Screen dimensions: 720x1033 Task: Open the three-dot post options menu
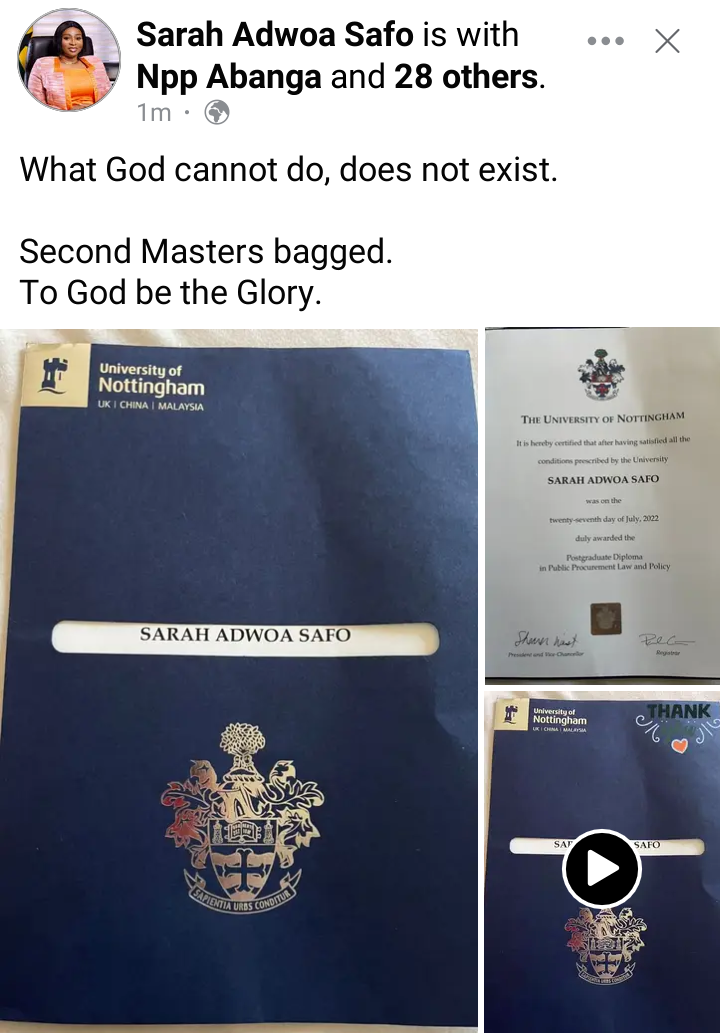pos(605,41)
